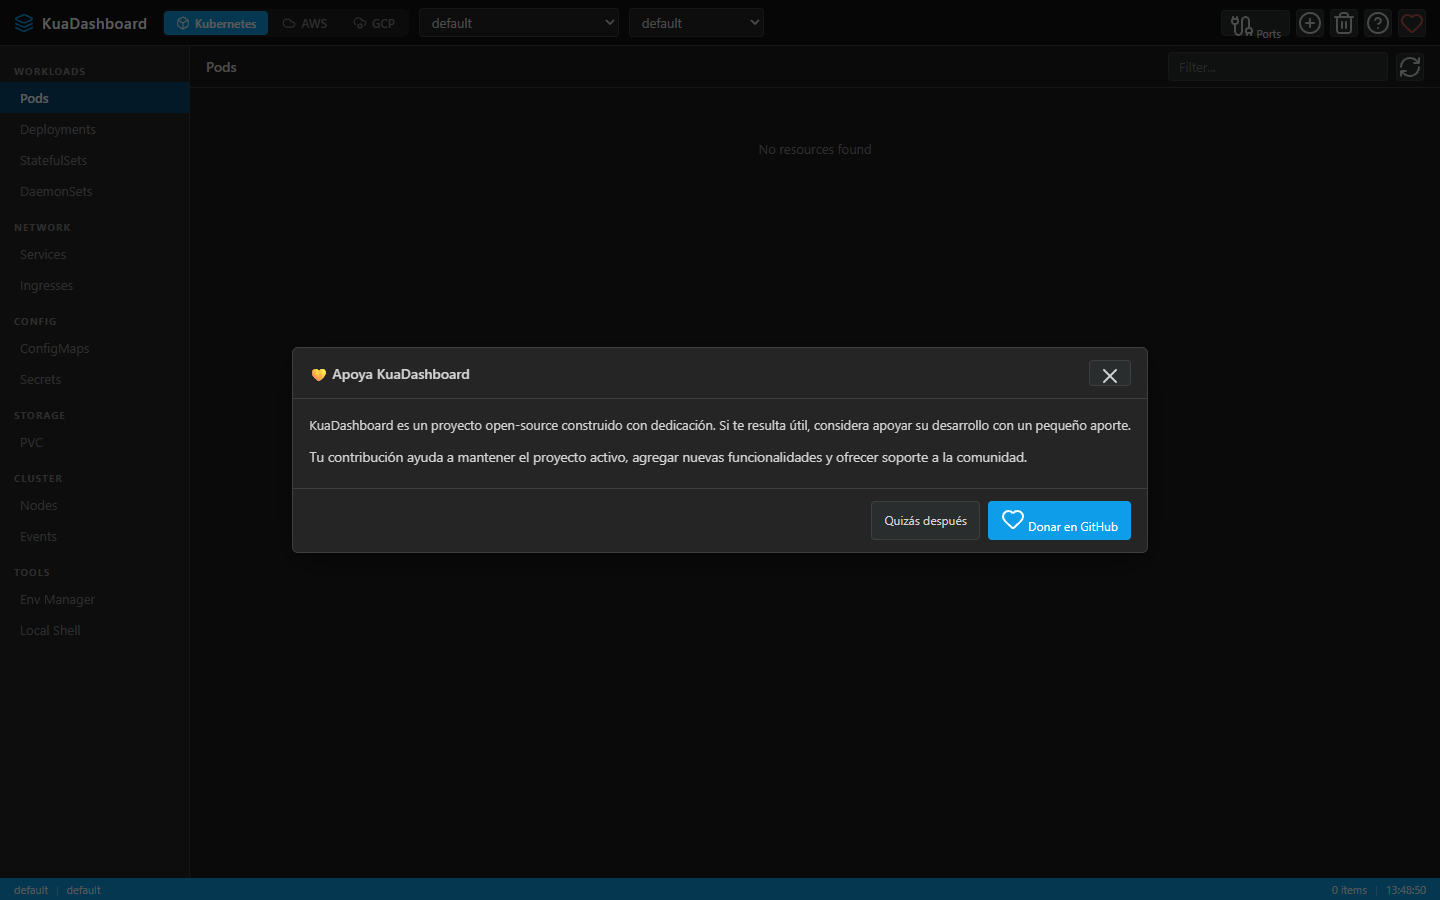The image size is (1440, 900).
Task: Open DaemonSets in the sidebar
Action: point(95,191)
